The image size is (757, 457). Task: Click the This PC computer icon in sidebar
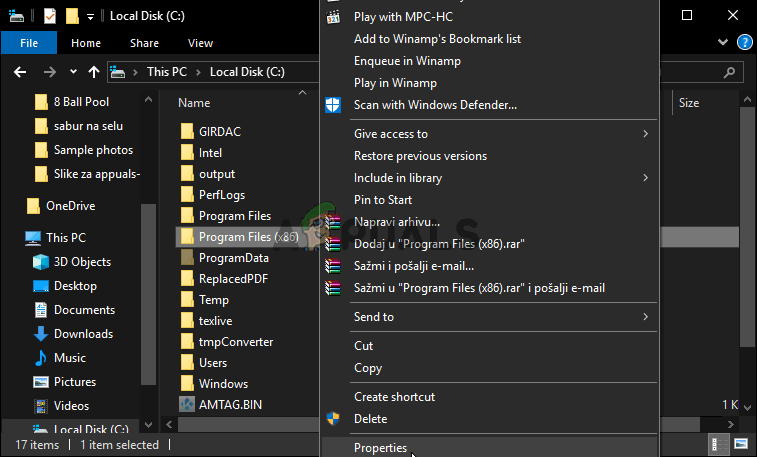click(33, 238)
